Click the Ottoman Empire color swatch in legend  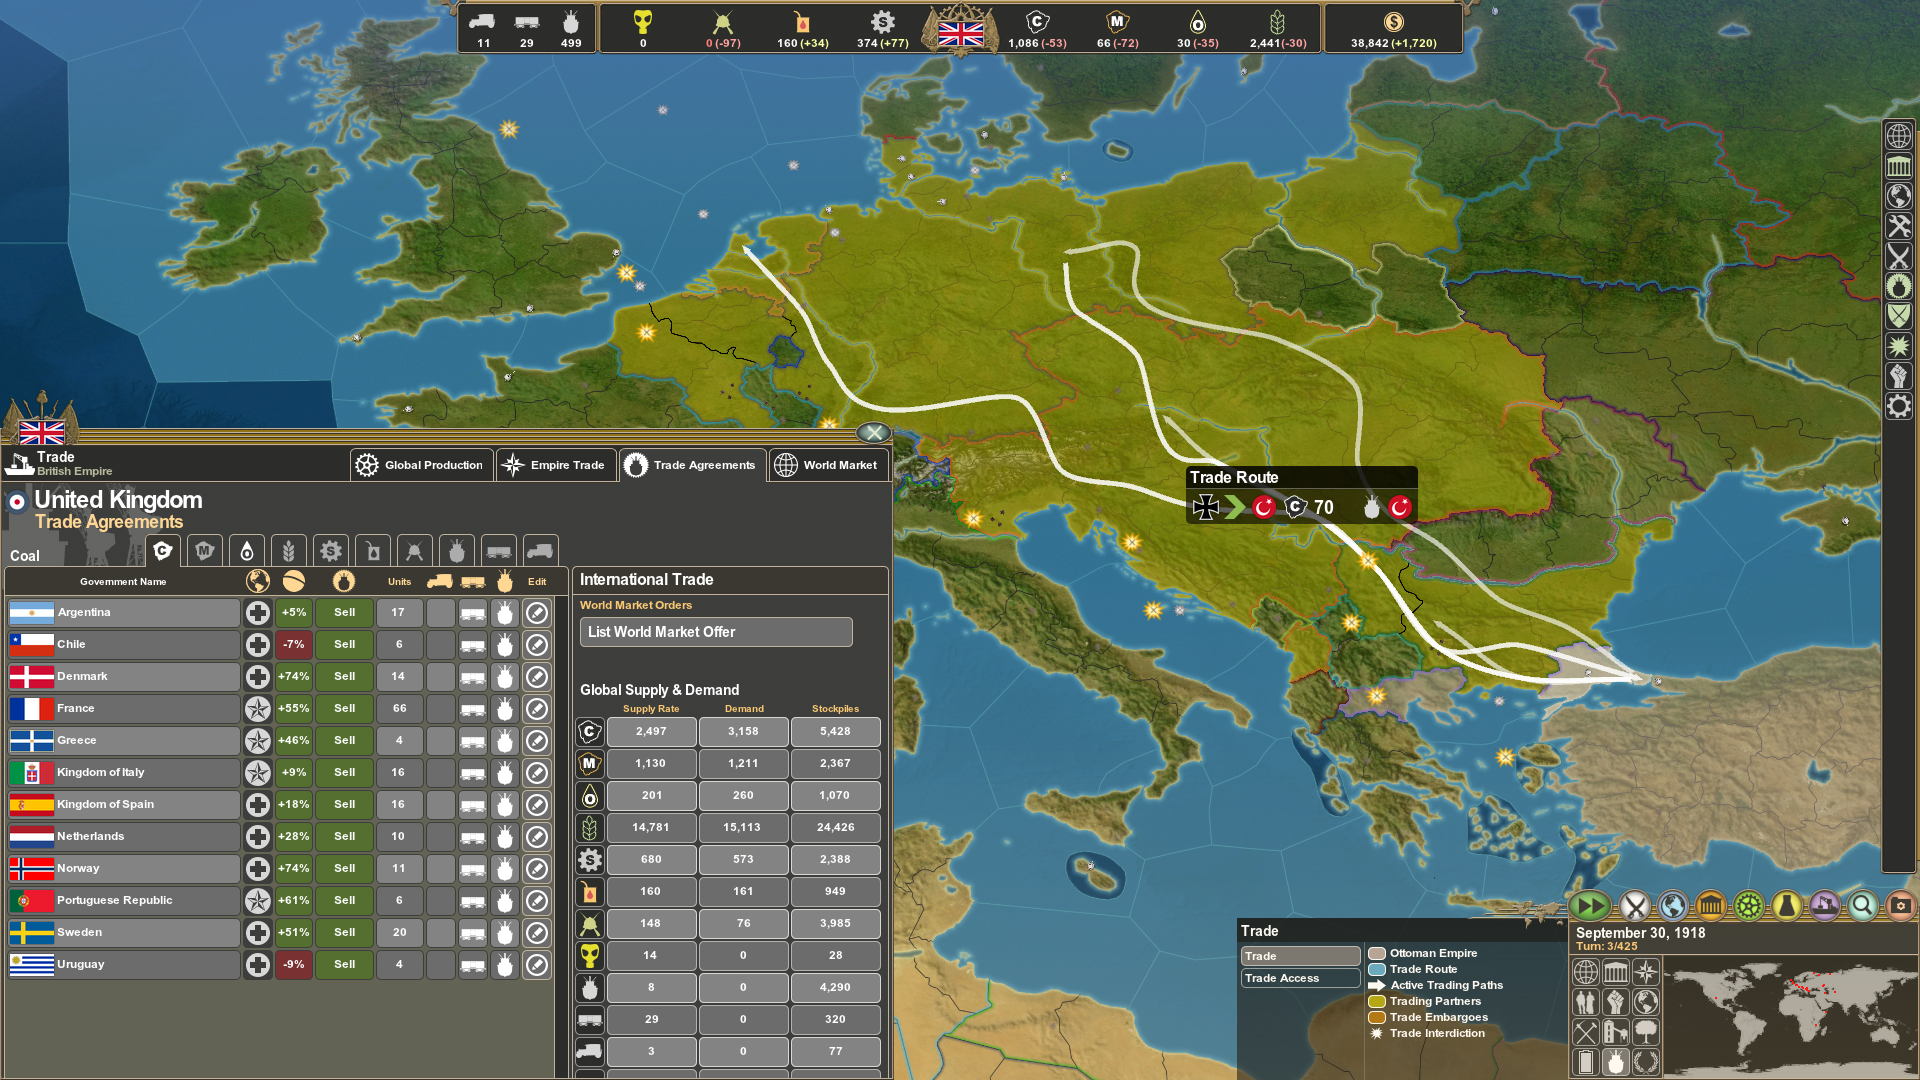1378,953
